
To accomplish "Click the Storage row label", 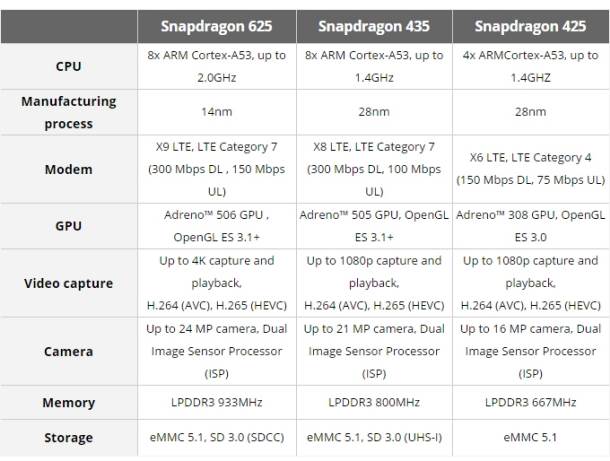I will [68, 438].
